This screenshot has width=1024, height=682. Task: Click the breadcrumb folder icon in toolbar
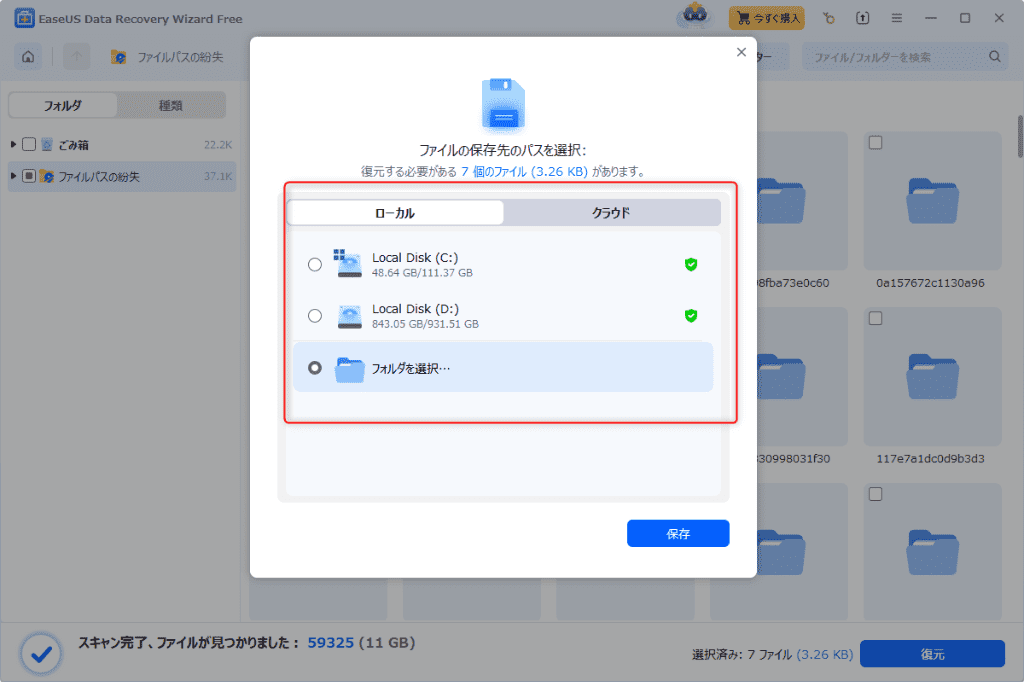[118, 57]
